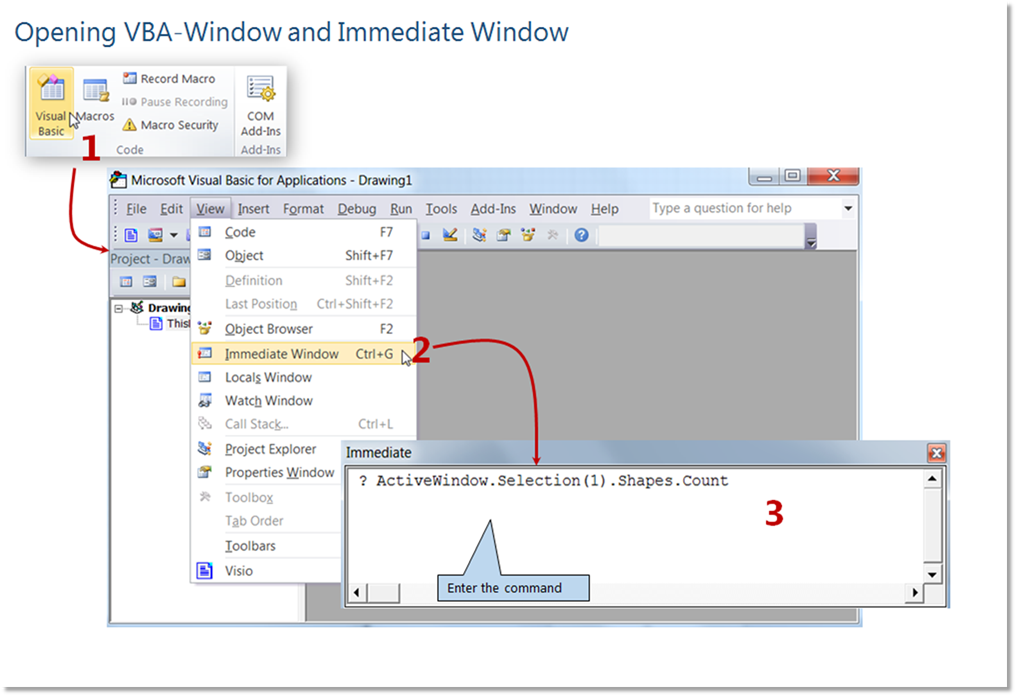
Task: Close the Immediate window
Action: click(936, 452)
